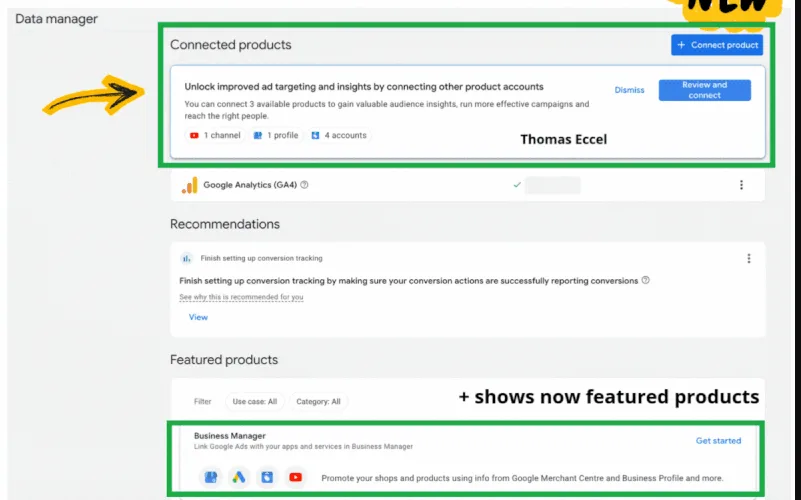This screenshot has width=801, height=500.
Task: Click the Business Profile icon under Business Manager
Action: [x=210, y=478]
